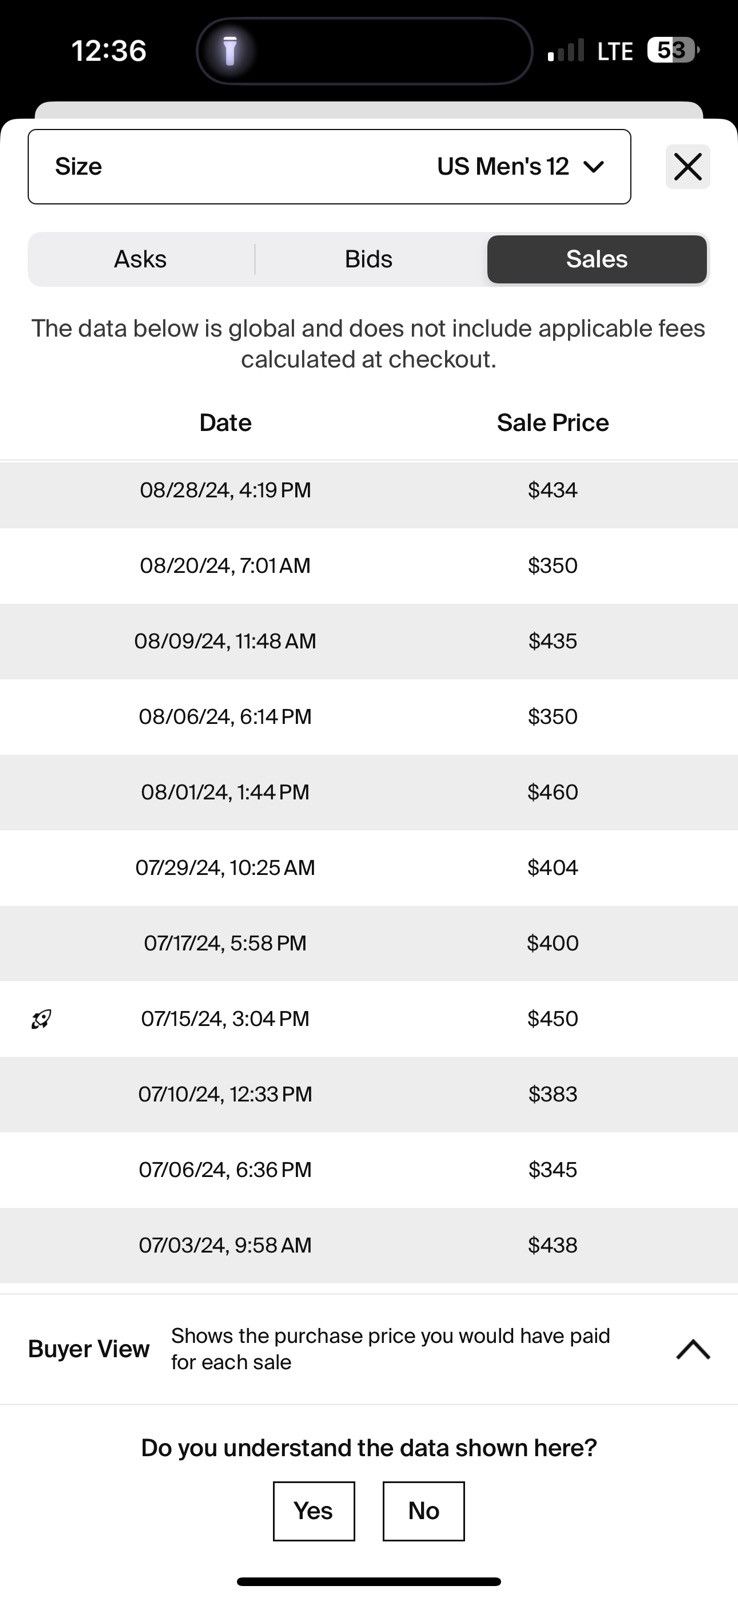Tap the Sale Price column header

click(x=553, y=423)
